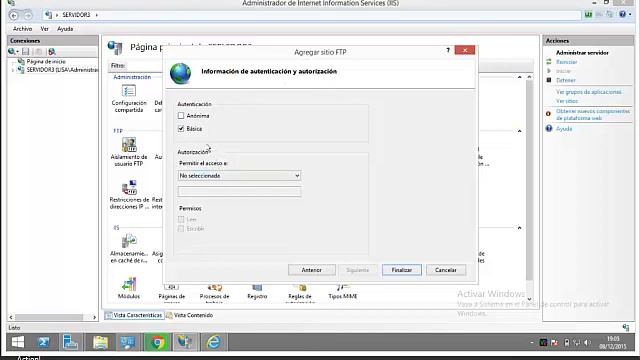Open Google Chrome from the taskbar
This screenshot has height=360, width=640.
click(157, 342)
